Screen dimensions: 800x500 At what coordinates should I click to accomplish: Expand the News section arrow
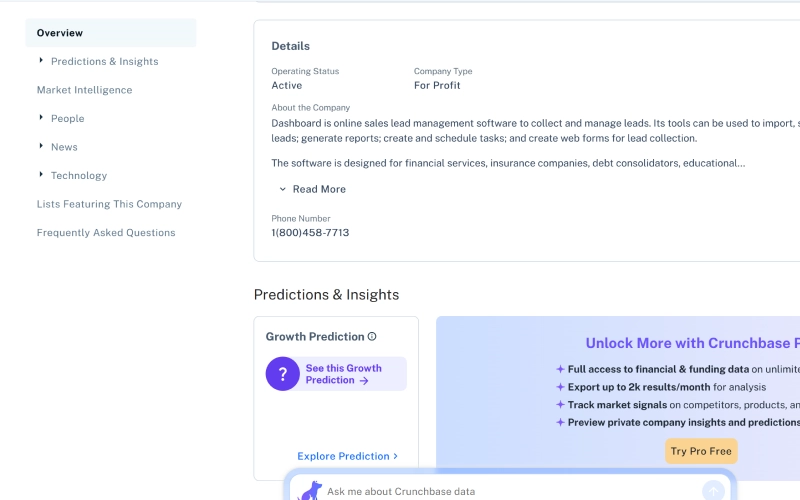click(41, 147)
